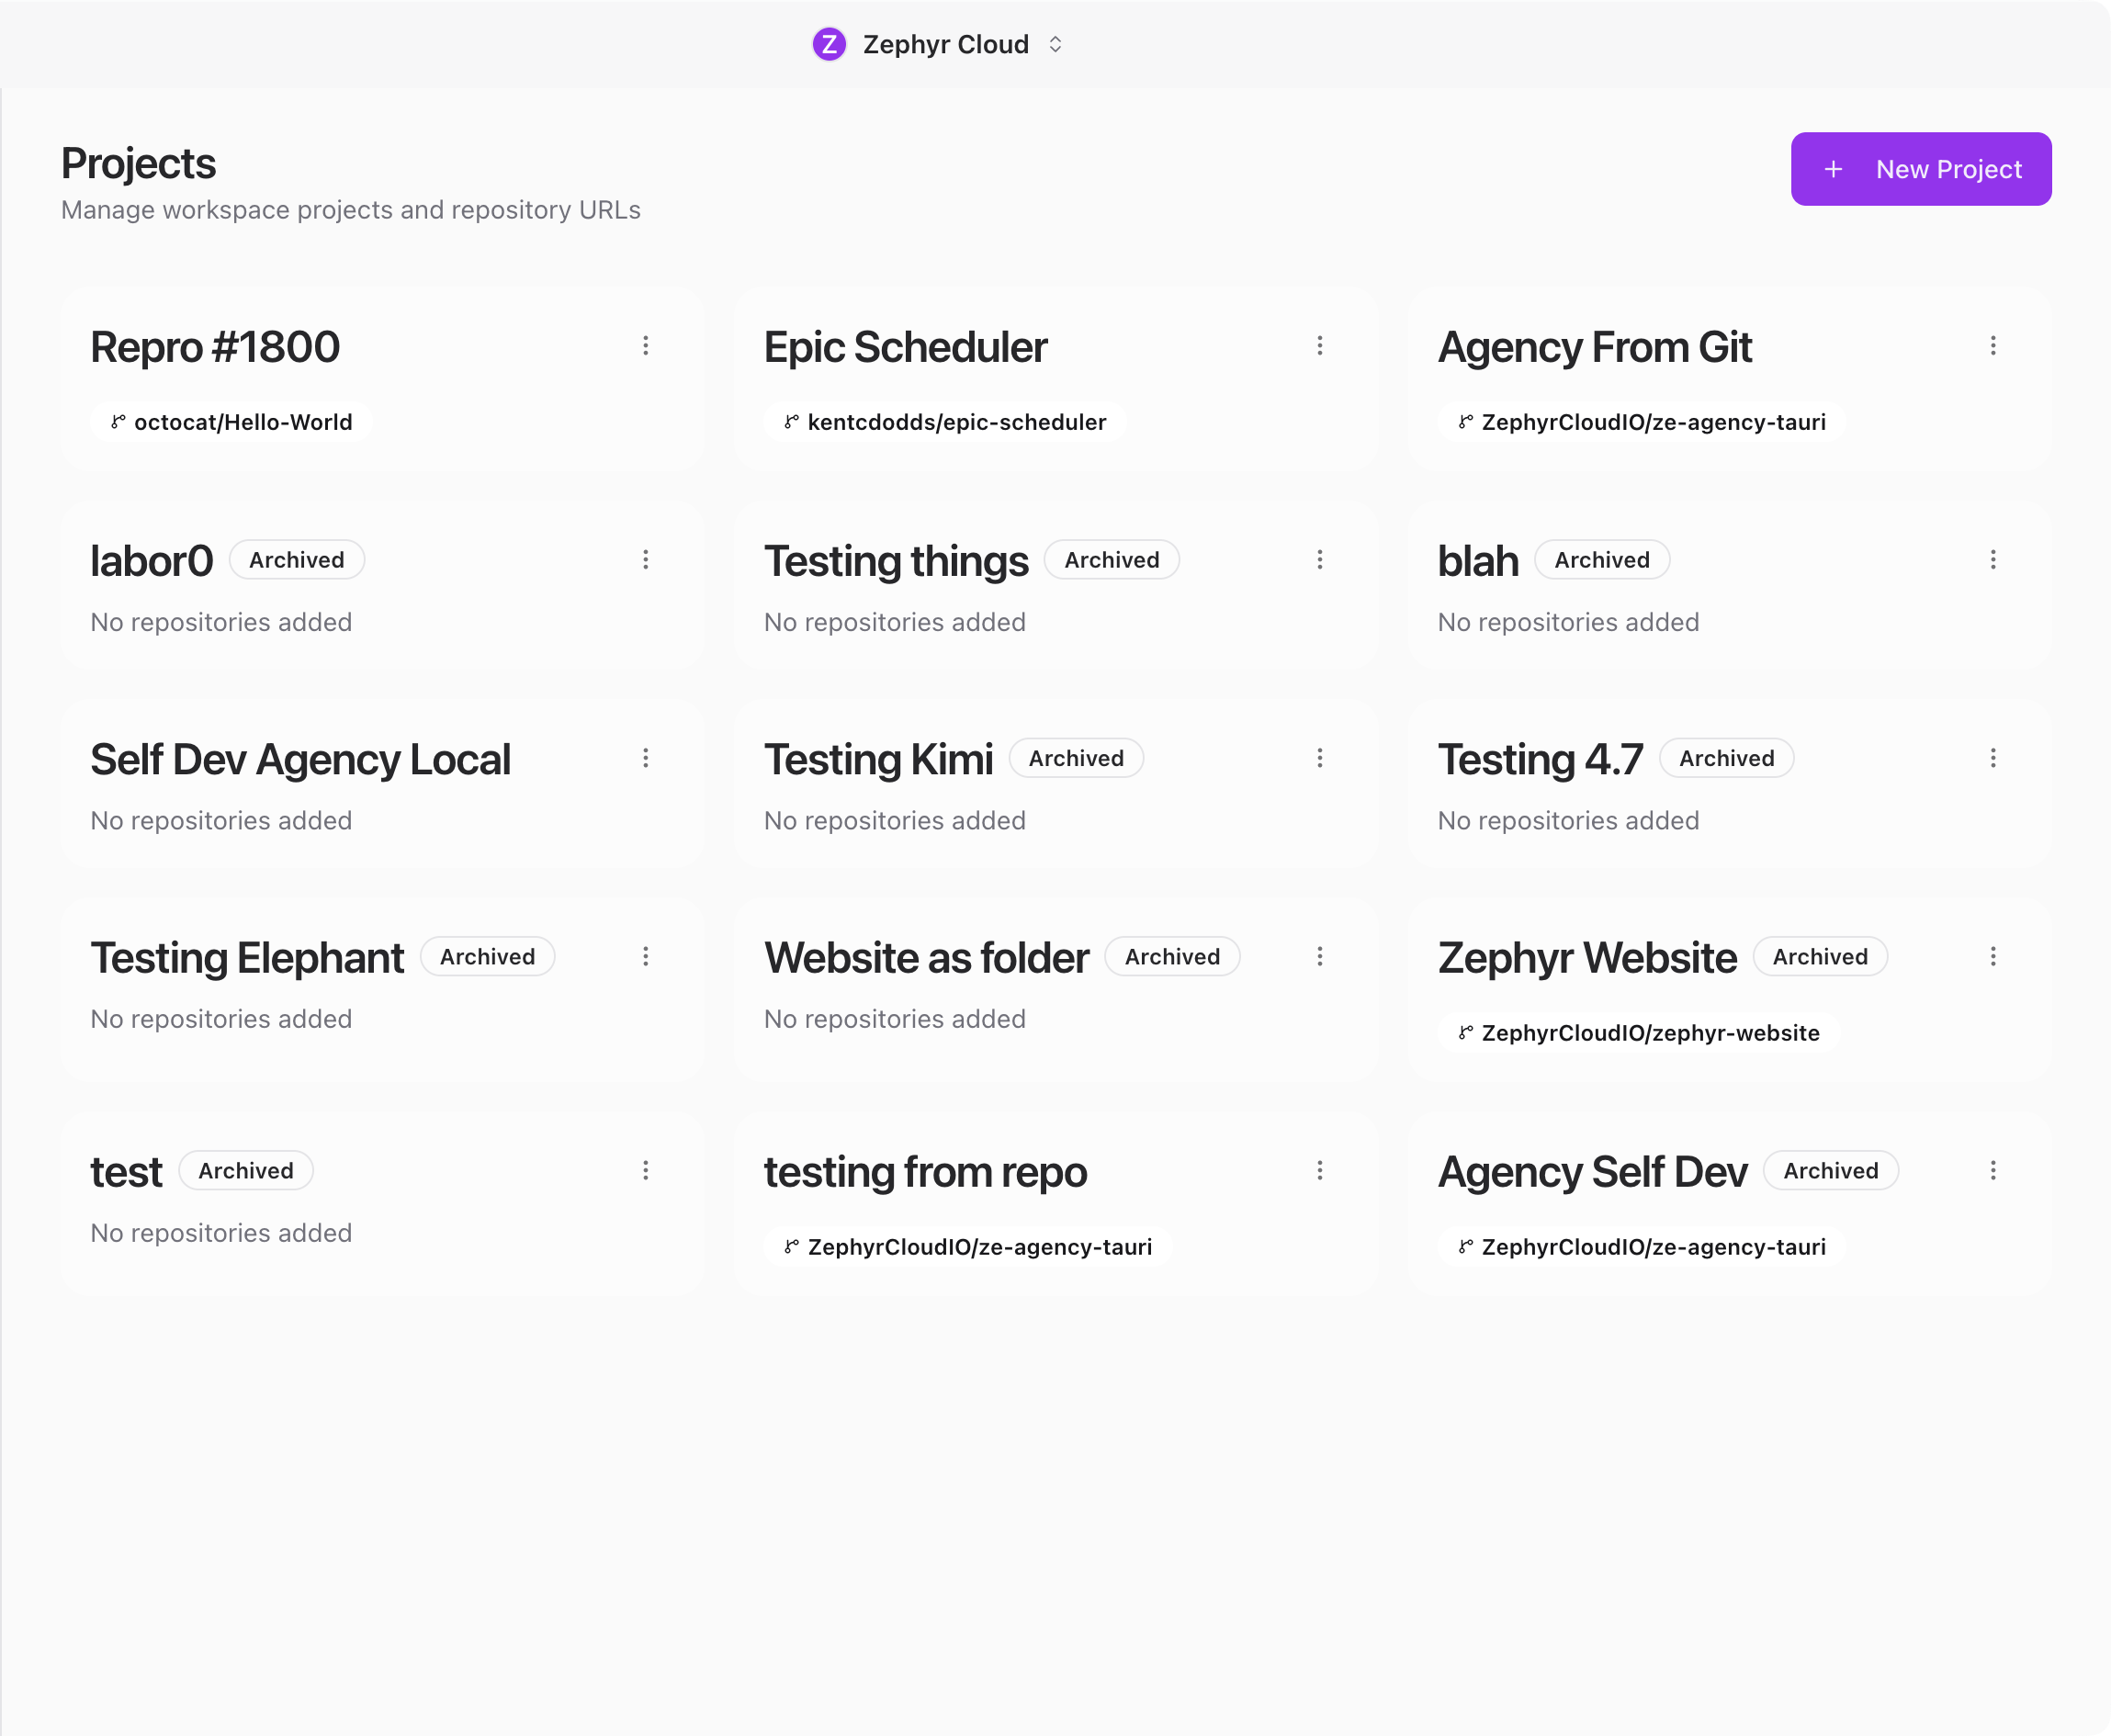Click the more-options dots on testing from repo
The image size is (2111, 1736).
1320,1171
